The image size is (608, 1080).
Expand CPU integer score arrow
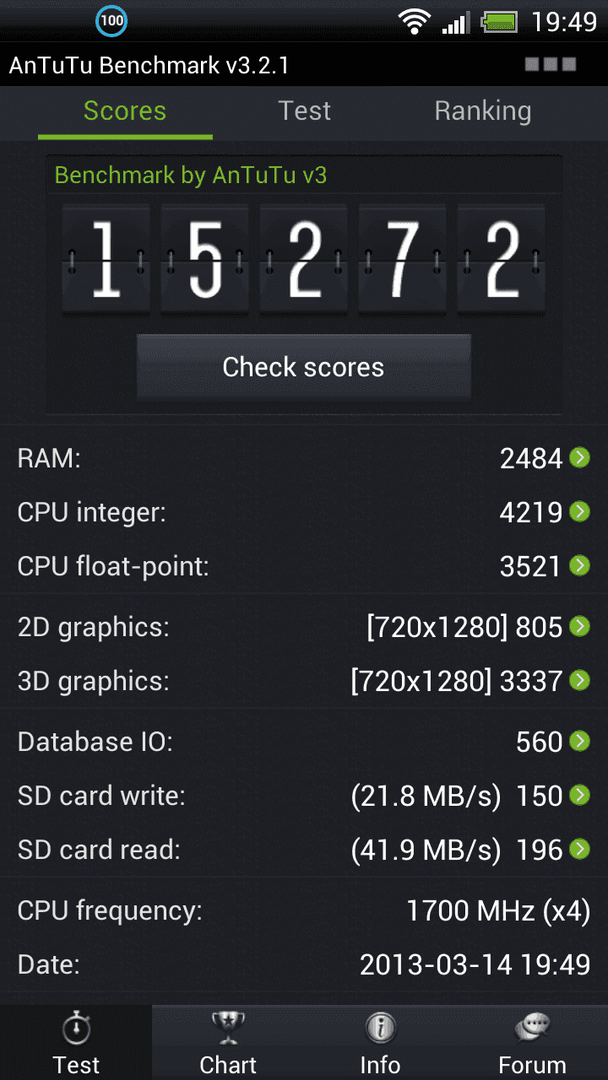(x=580, y=511)
